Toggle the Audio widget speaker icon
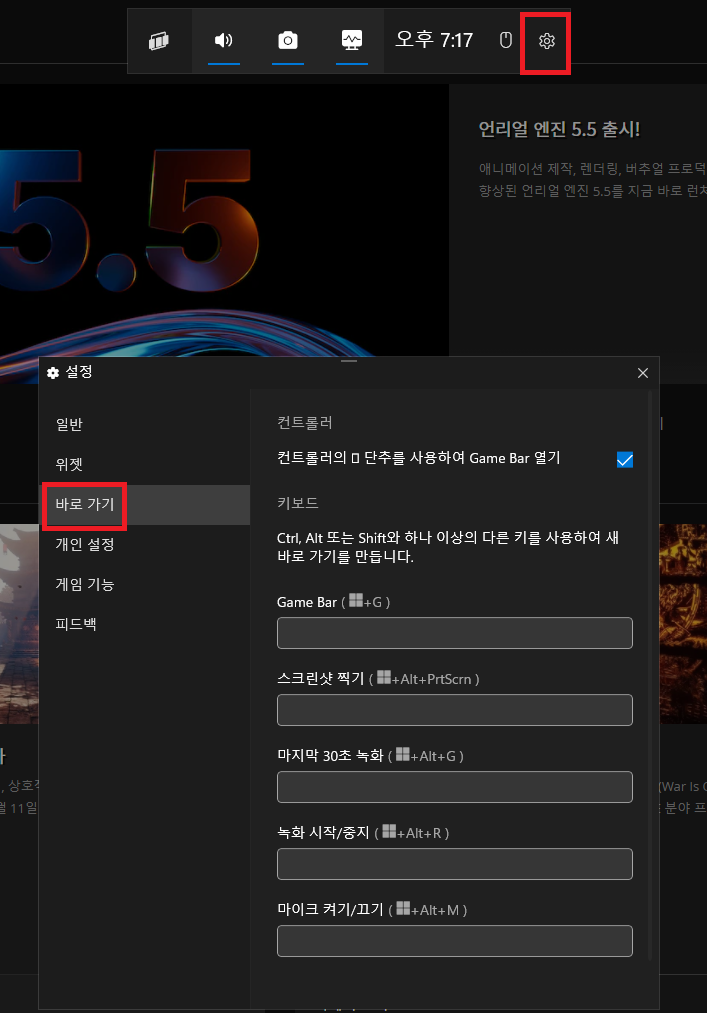This screenshot has height=1013, width=707. (224, 41)
